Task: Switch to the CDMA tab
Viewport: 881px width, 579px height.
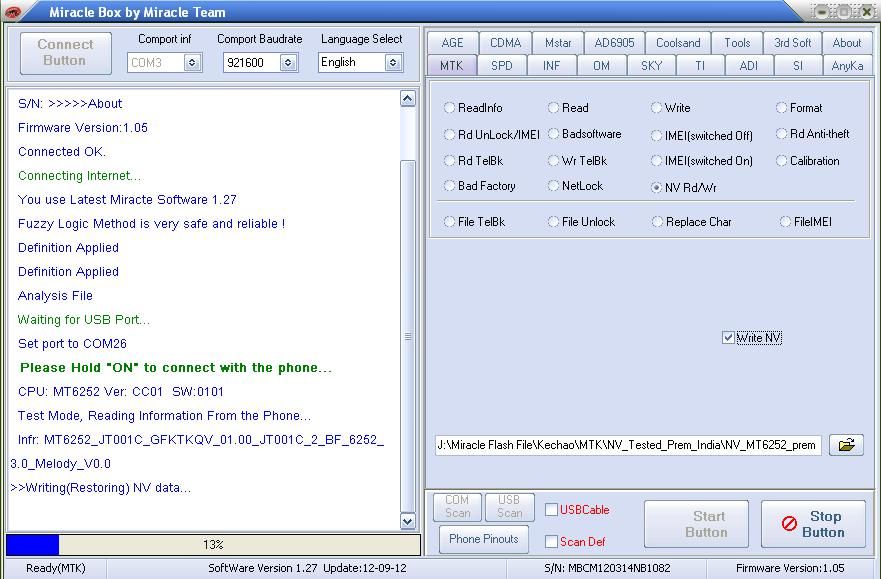Action: pos(505,43)
